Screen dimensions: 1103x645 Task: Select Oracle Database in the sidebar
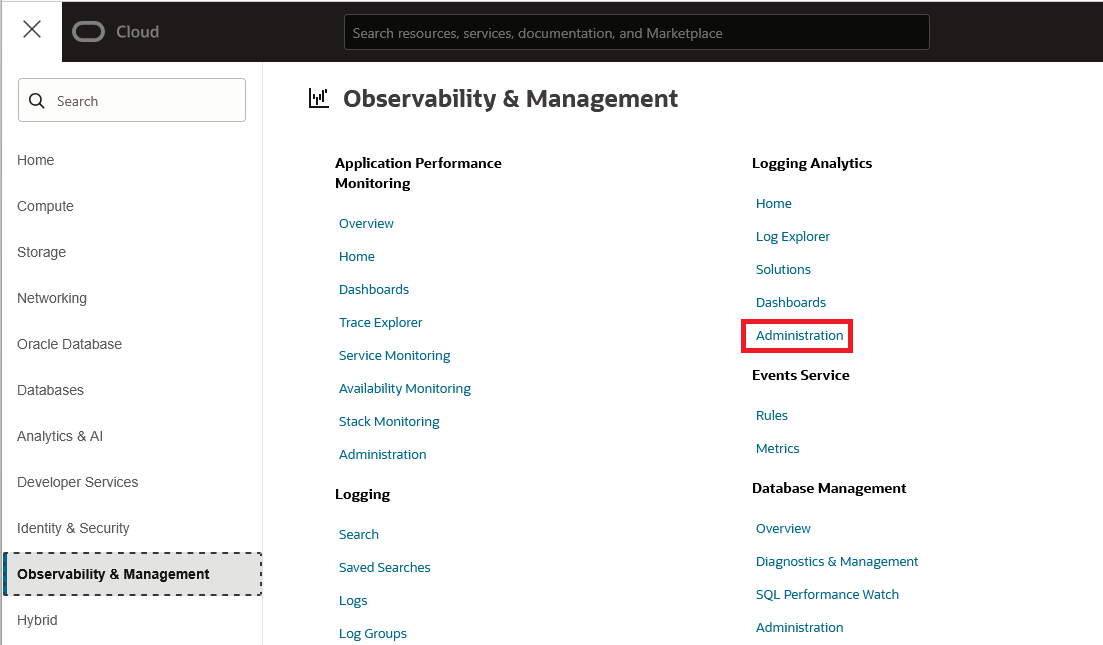[69, 344]
